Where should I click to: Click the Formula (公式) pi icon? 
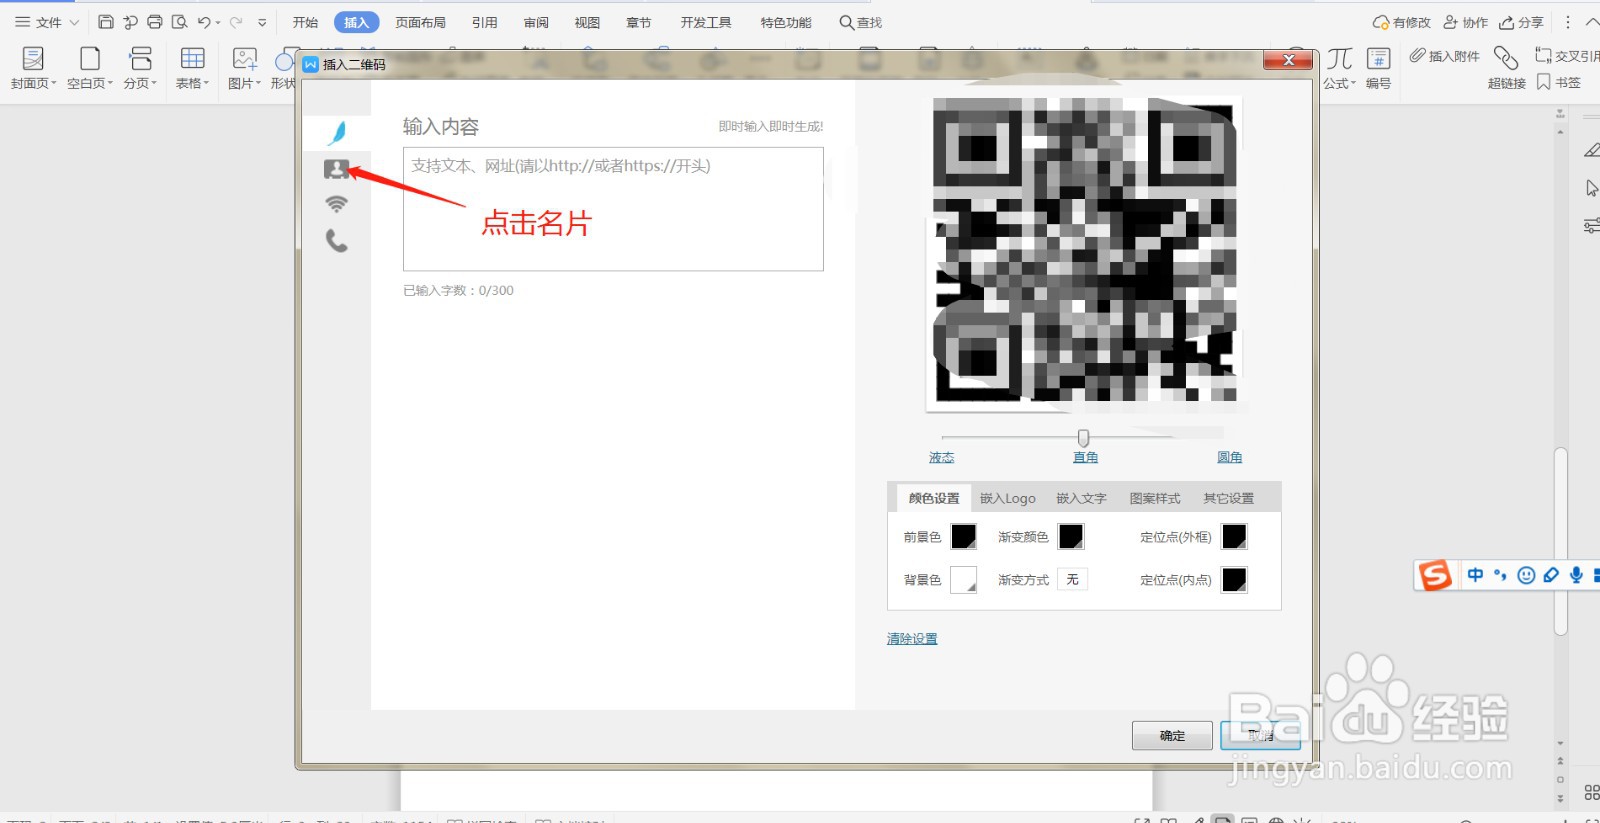coord(1339,58)
